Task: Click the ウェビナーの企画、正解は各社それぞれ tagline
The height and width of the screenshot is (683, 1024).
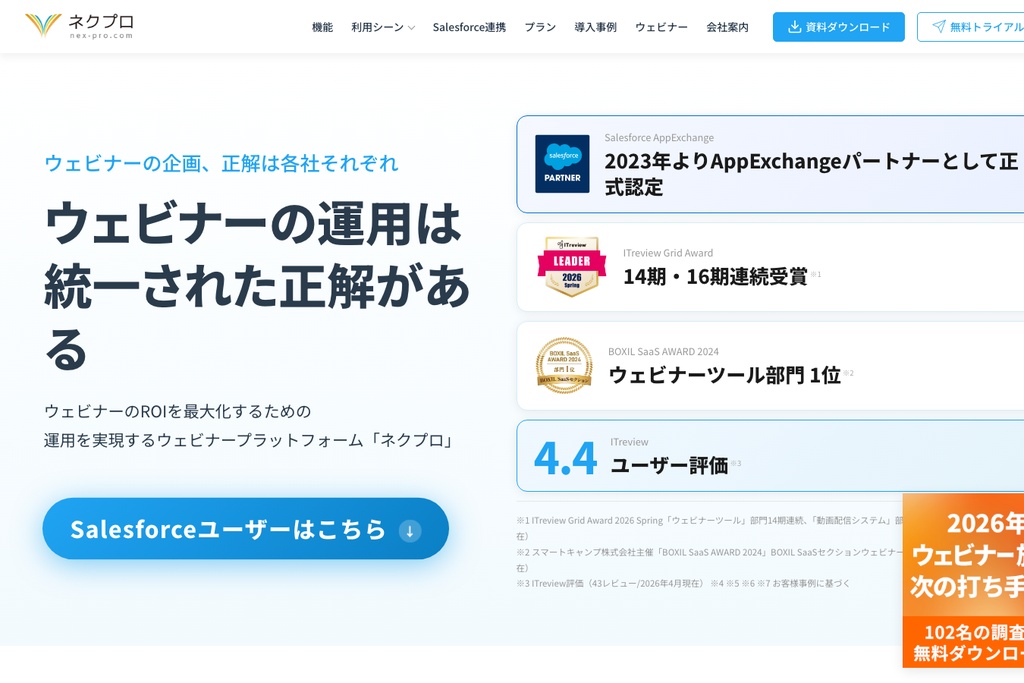Action: tap(221, 163)
